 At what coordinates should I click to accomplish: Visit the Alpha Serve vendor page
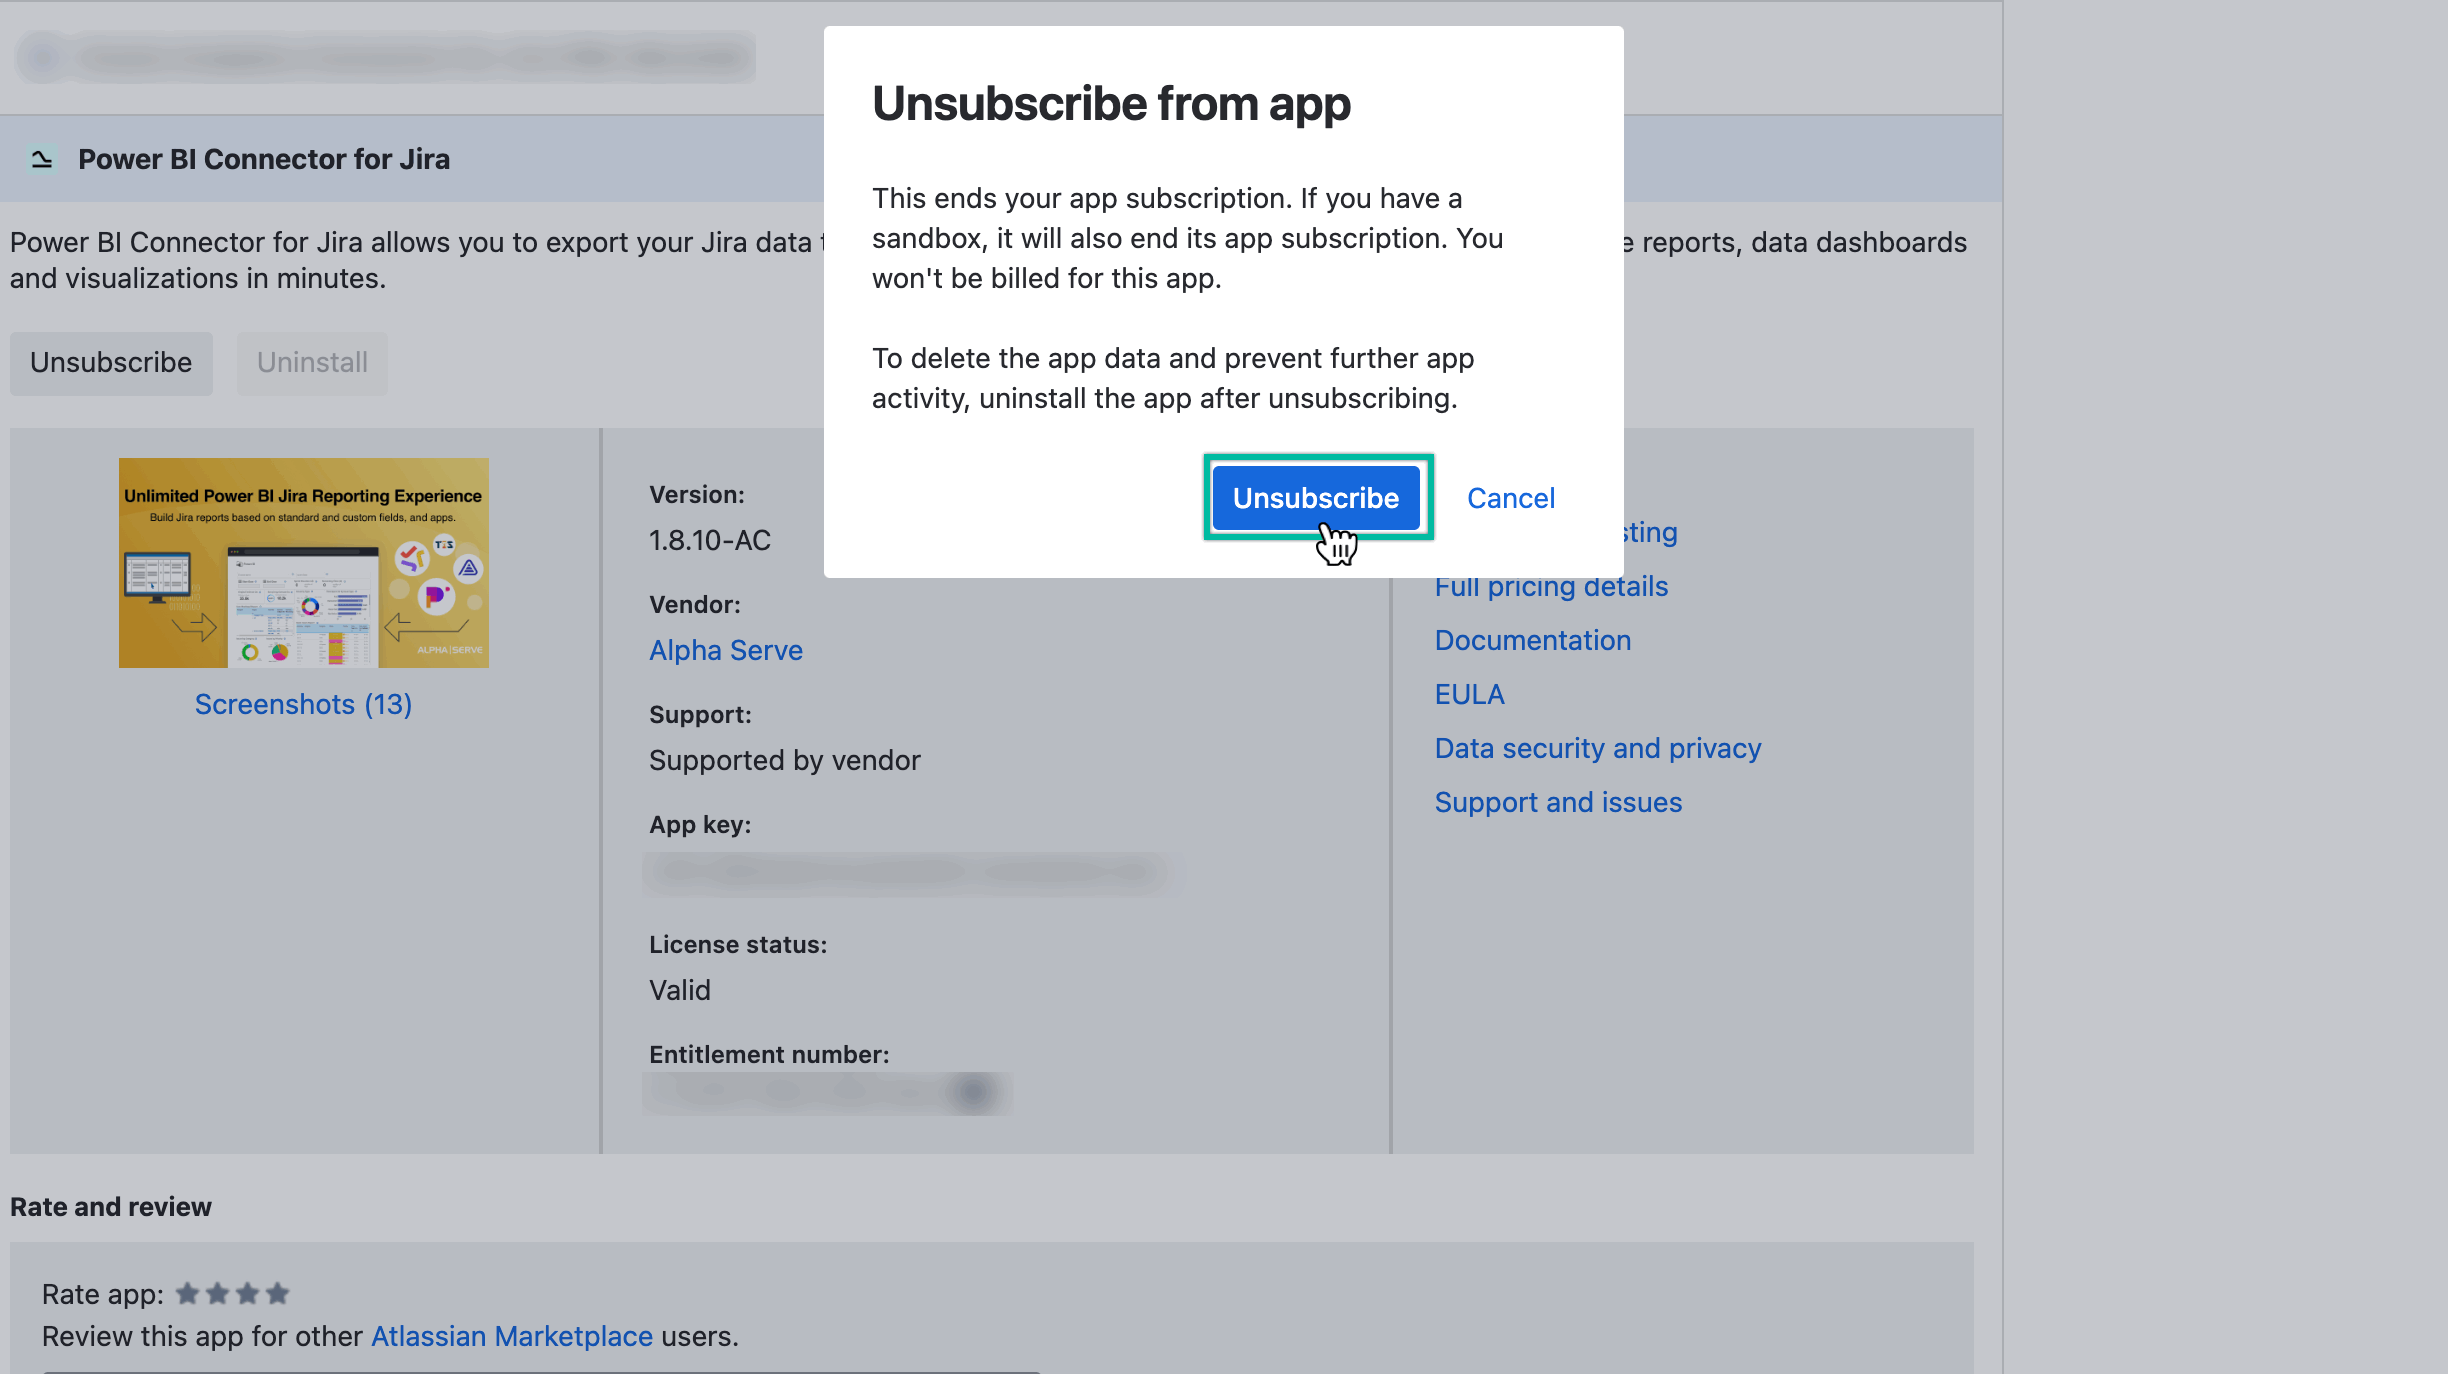pyautogui.click(x=726, y=650)
